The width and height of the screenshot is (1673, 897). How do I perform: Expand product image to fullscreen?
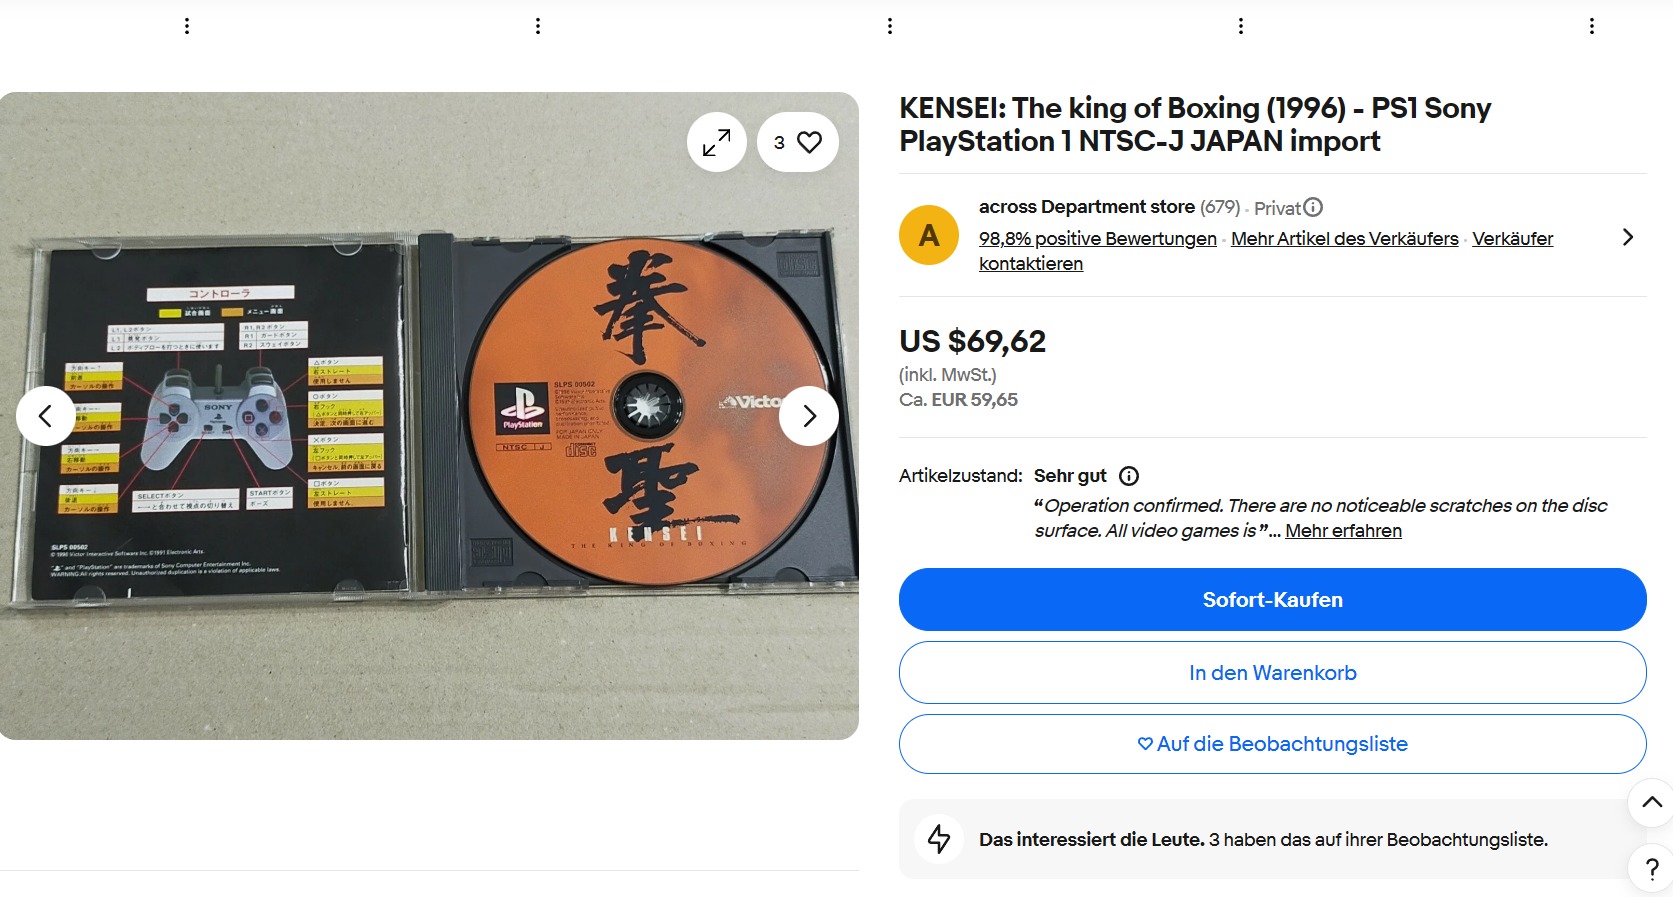pos(716,143)
